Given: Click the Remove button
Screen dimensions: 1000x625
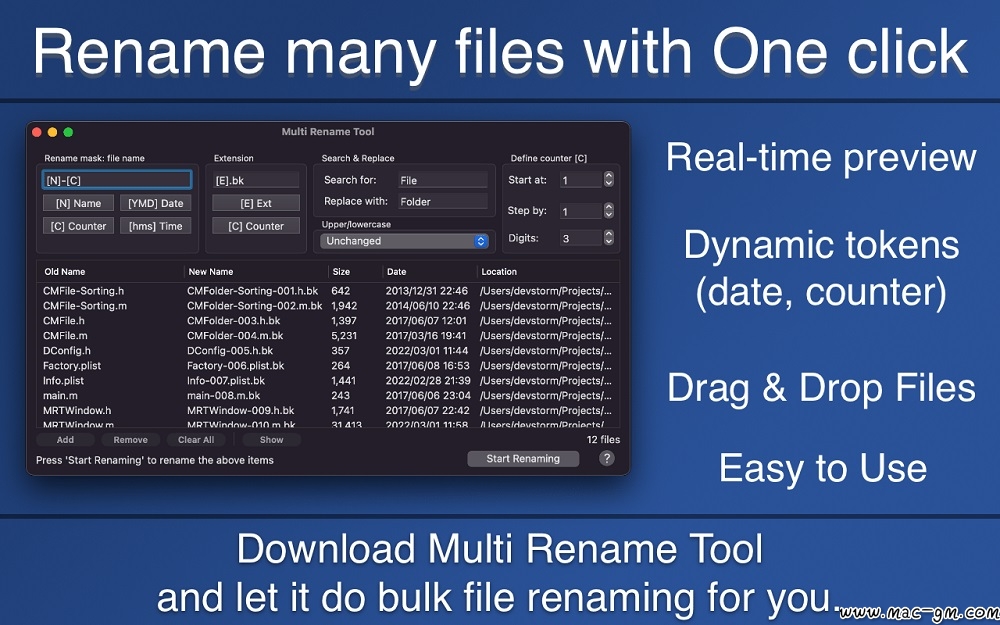Looking at the screenshot, I should coord(131,439).
